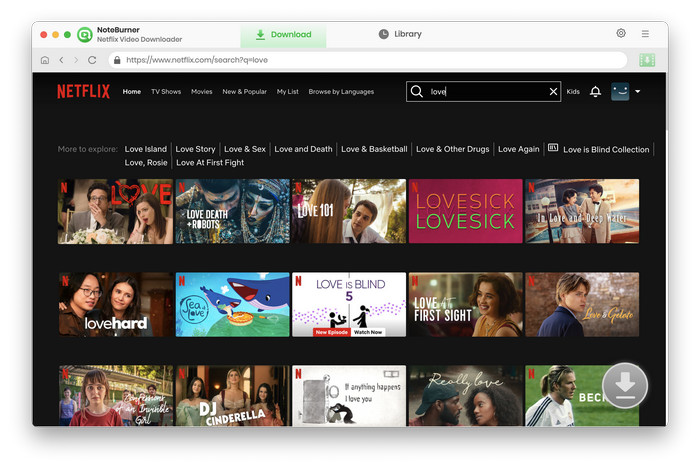Open Confessions of an Invisible Girl thumbnail
The width and height of the screenshot is (700, 469).
click(x=115, y=396)
